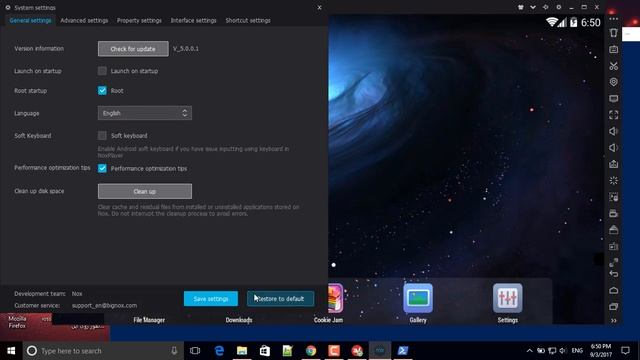Screen dimensions: 640x360
Task: Switch to Advanced settings tab
Action: pos(84,20)
